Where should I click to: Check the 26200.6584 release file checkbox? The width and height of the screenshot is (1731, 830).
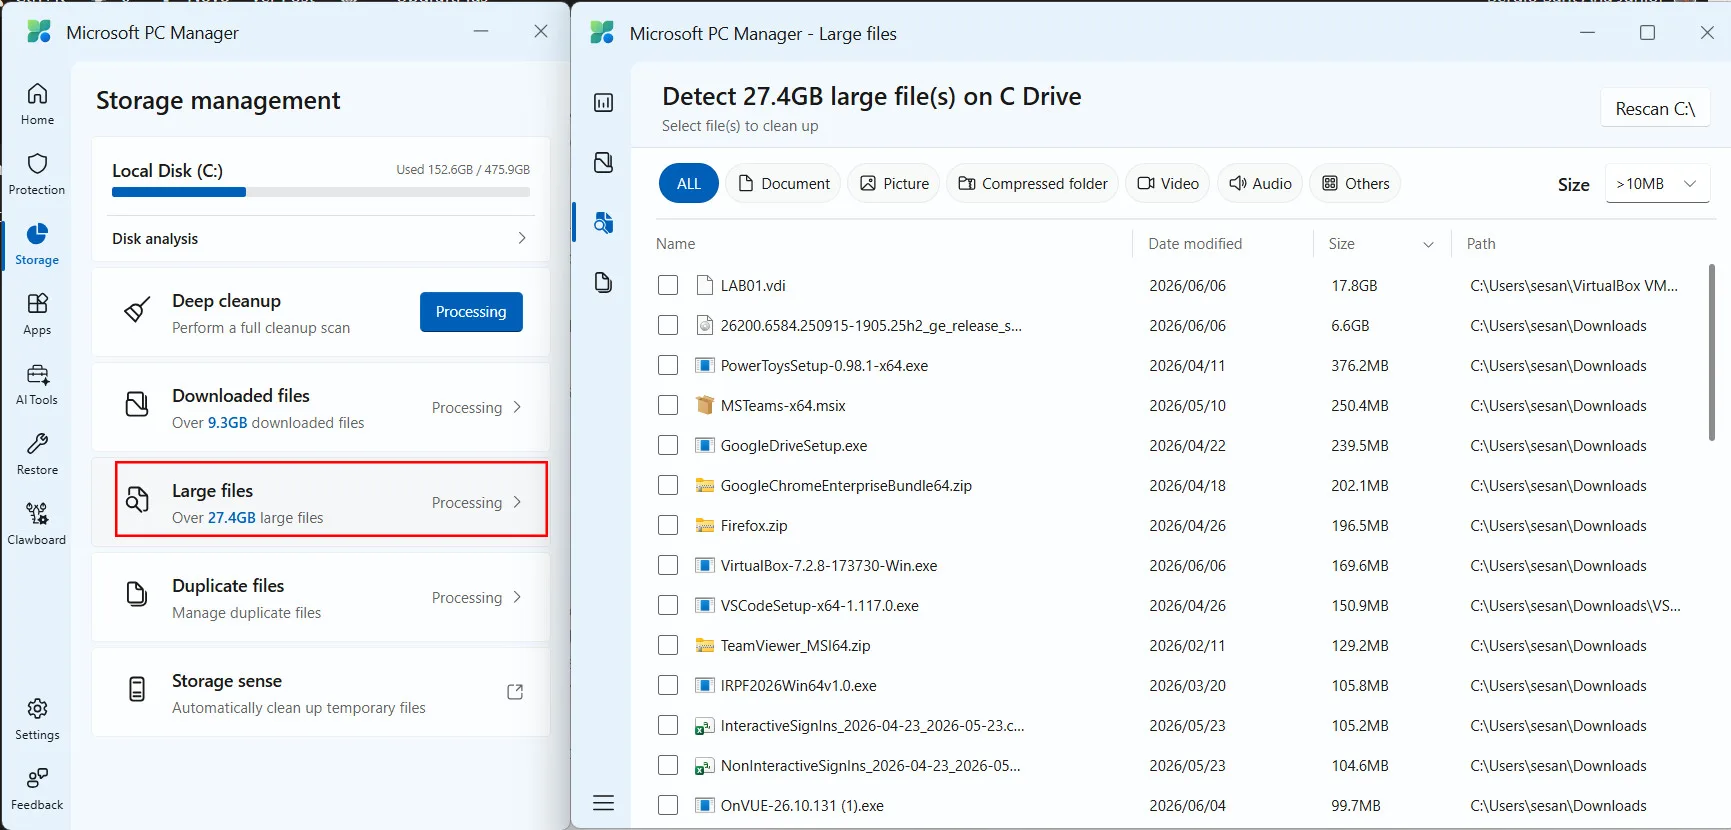point(668,325)
